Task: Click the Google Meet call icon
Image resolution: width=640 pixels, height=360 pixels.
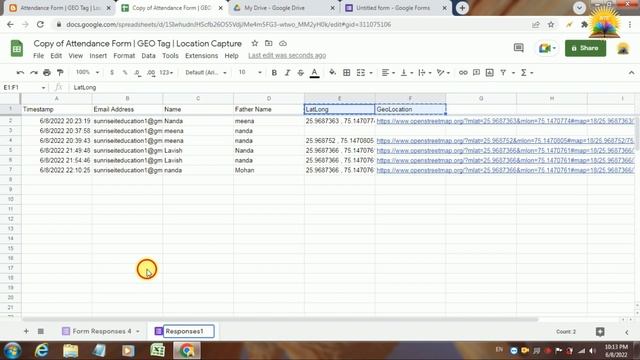Action: point(547,48)
